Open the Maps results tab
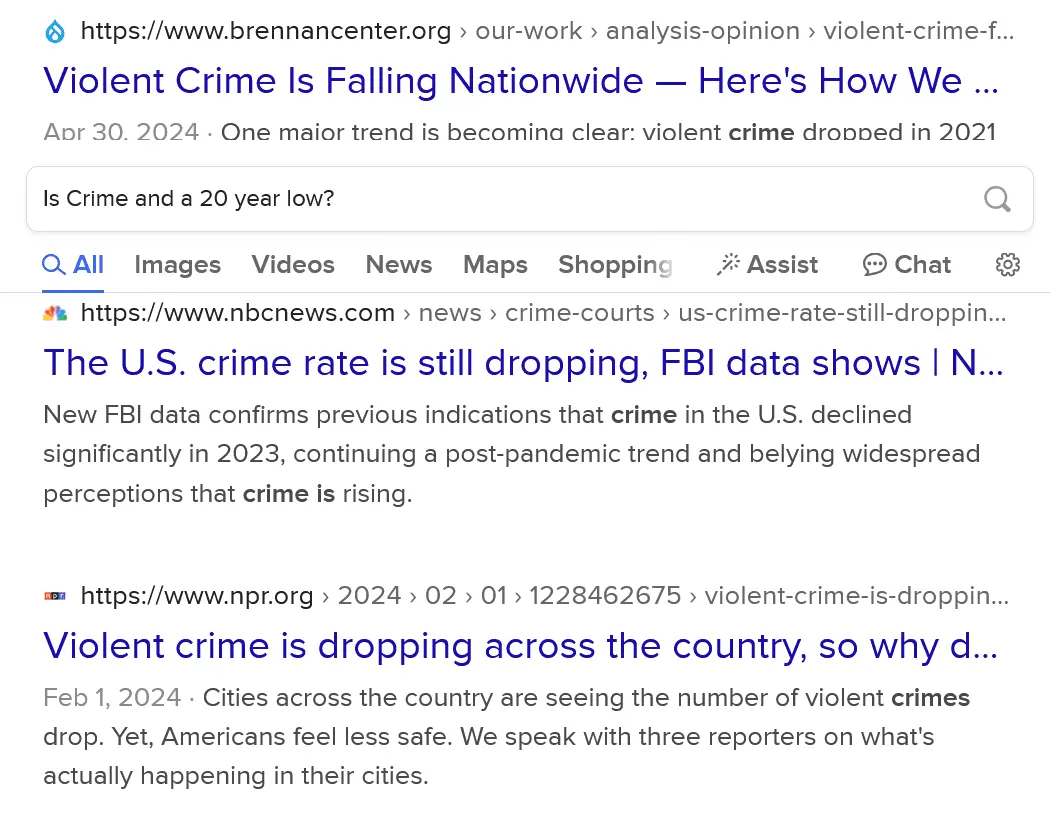The width and height of the screenshot is (1050, 814). coord(495,265)
